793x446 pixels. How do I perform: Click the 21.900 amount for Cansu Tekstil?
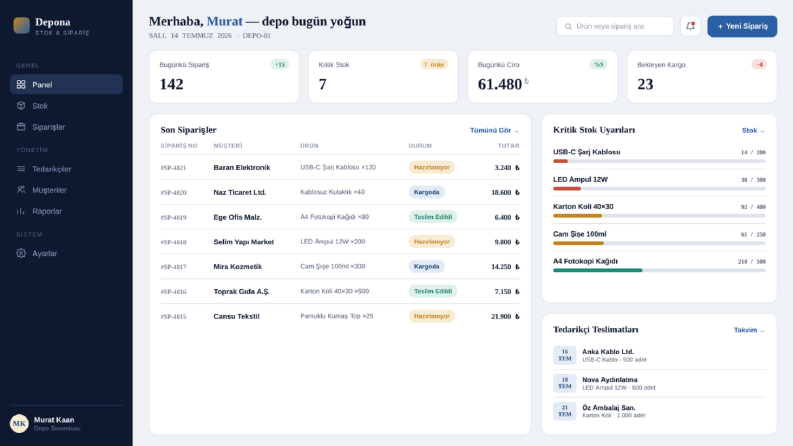[505, 317]
